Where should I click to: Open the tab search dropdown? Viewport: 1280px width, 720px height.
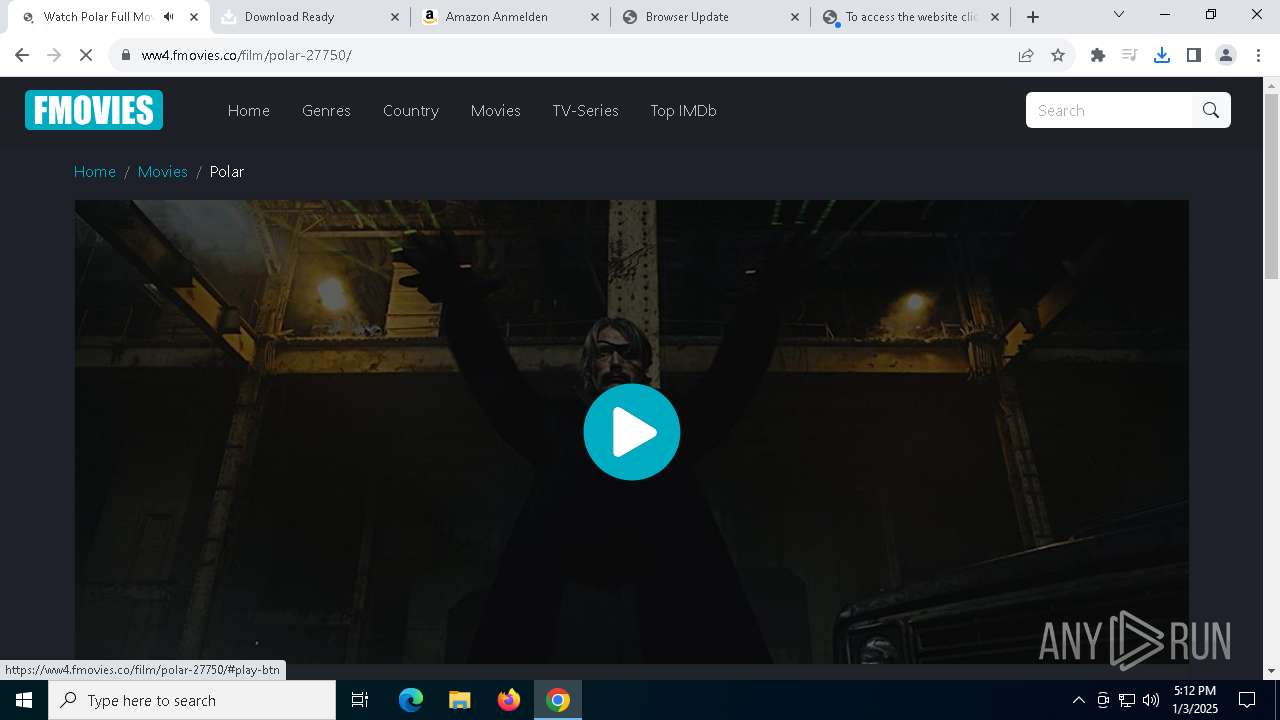(1119, 14)
